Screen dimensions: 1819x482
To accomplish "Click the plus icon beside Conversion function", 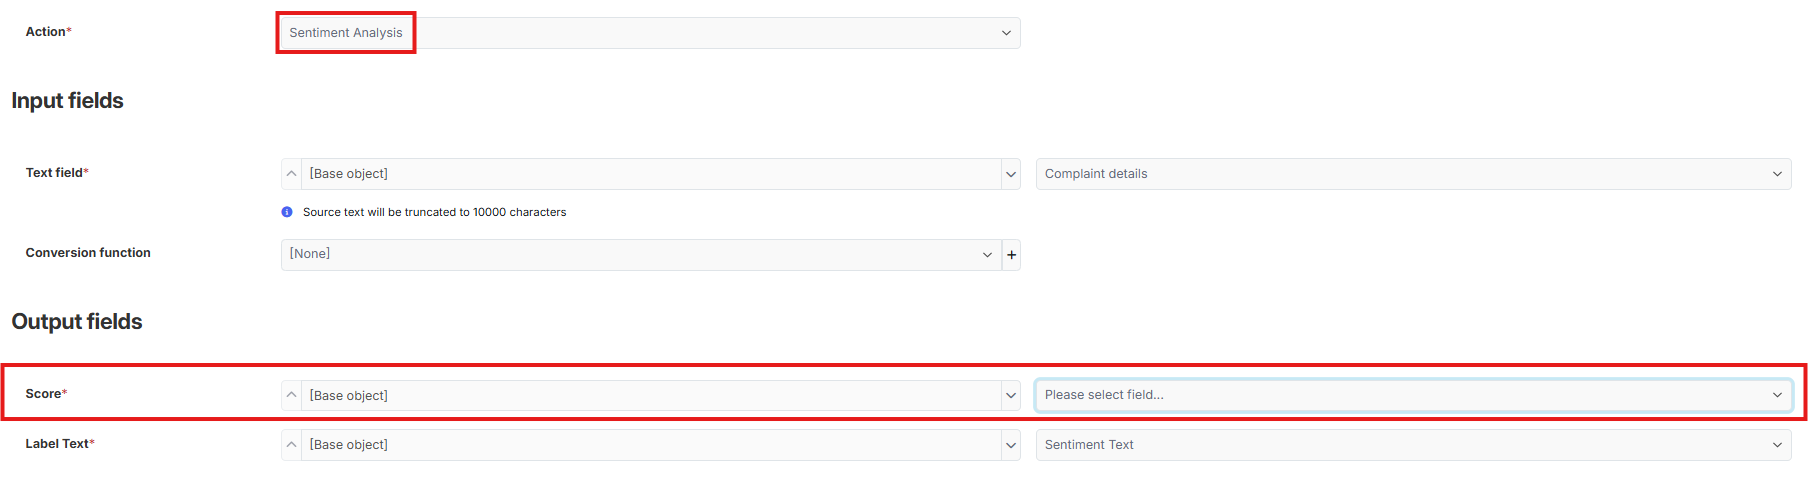I will coord(1011,255).
